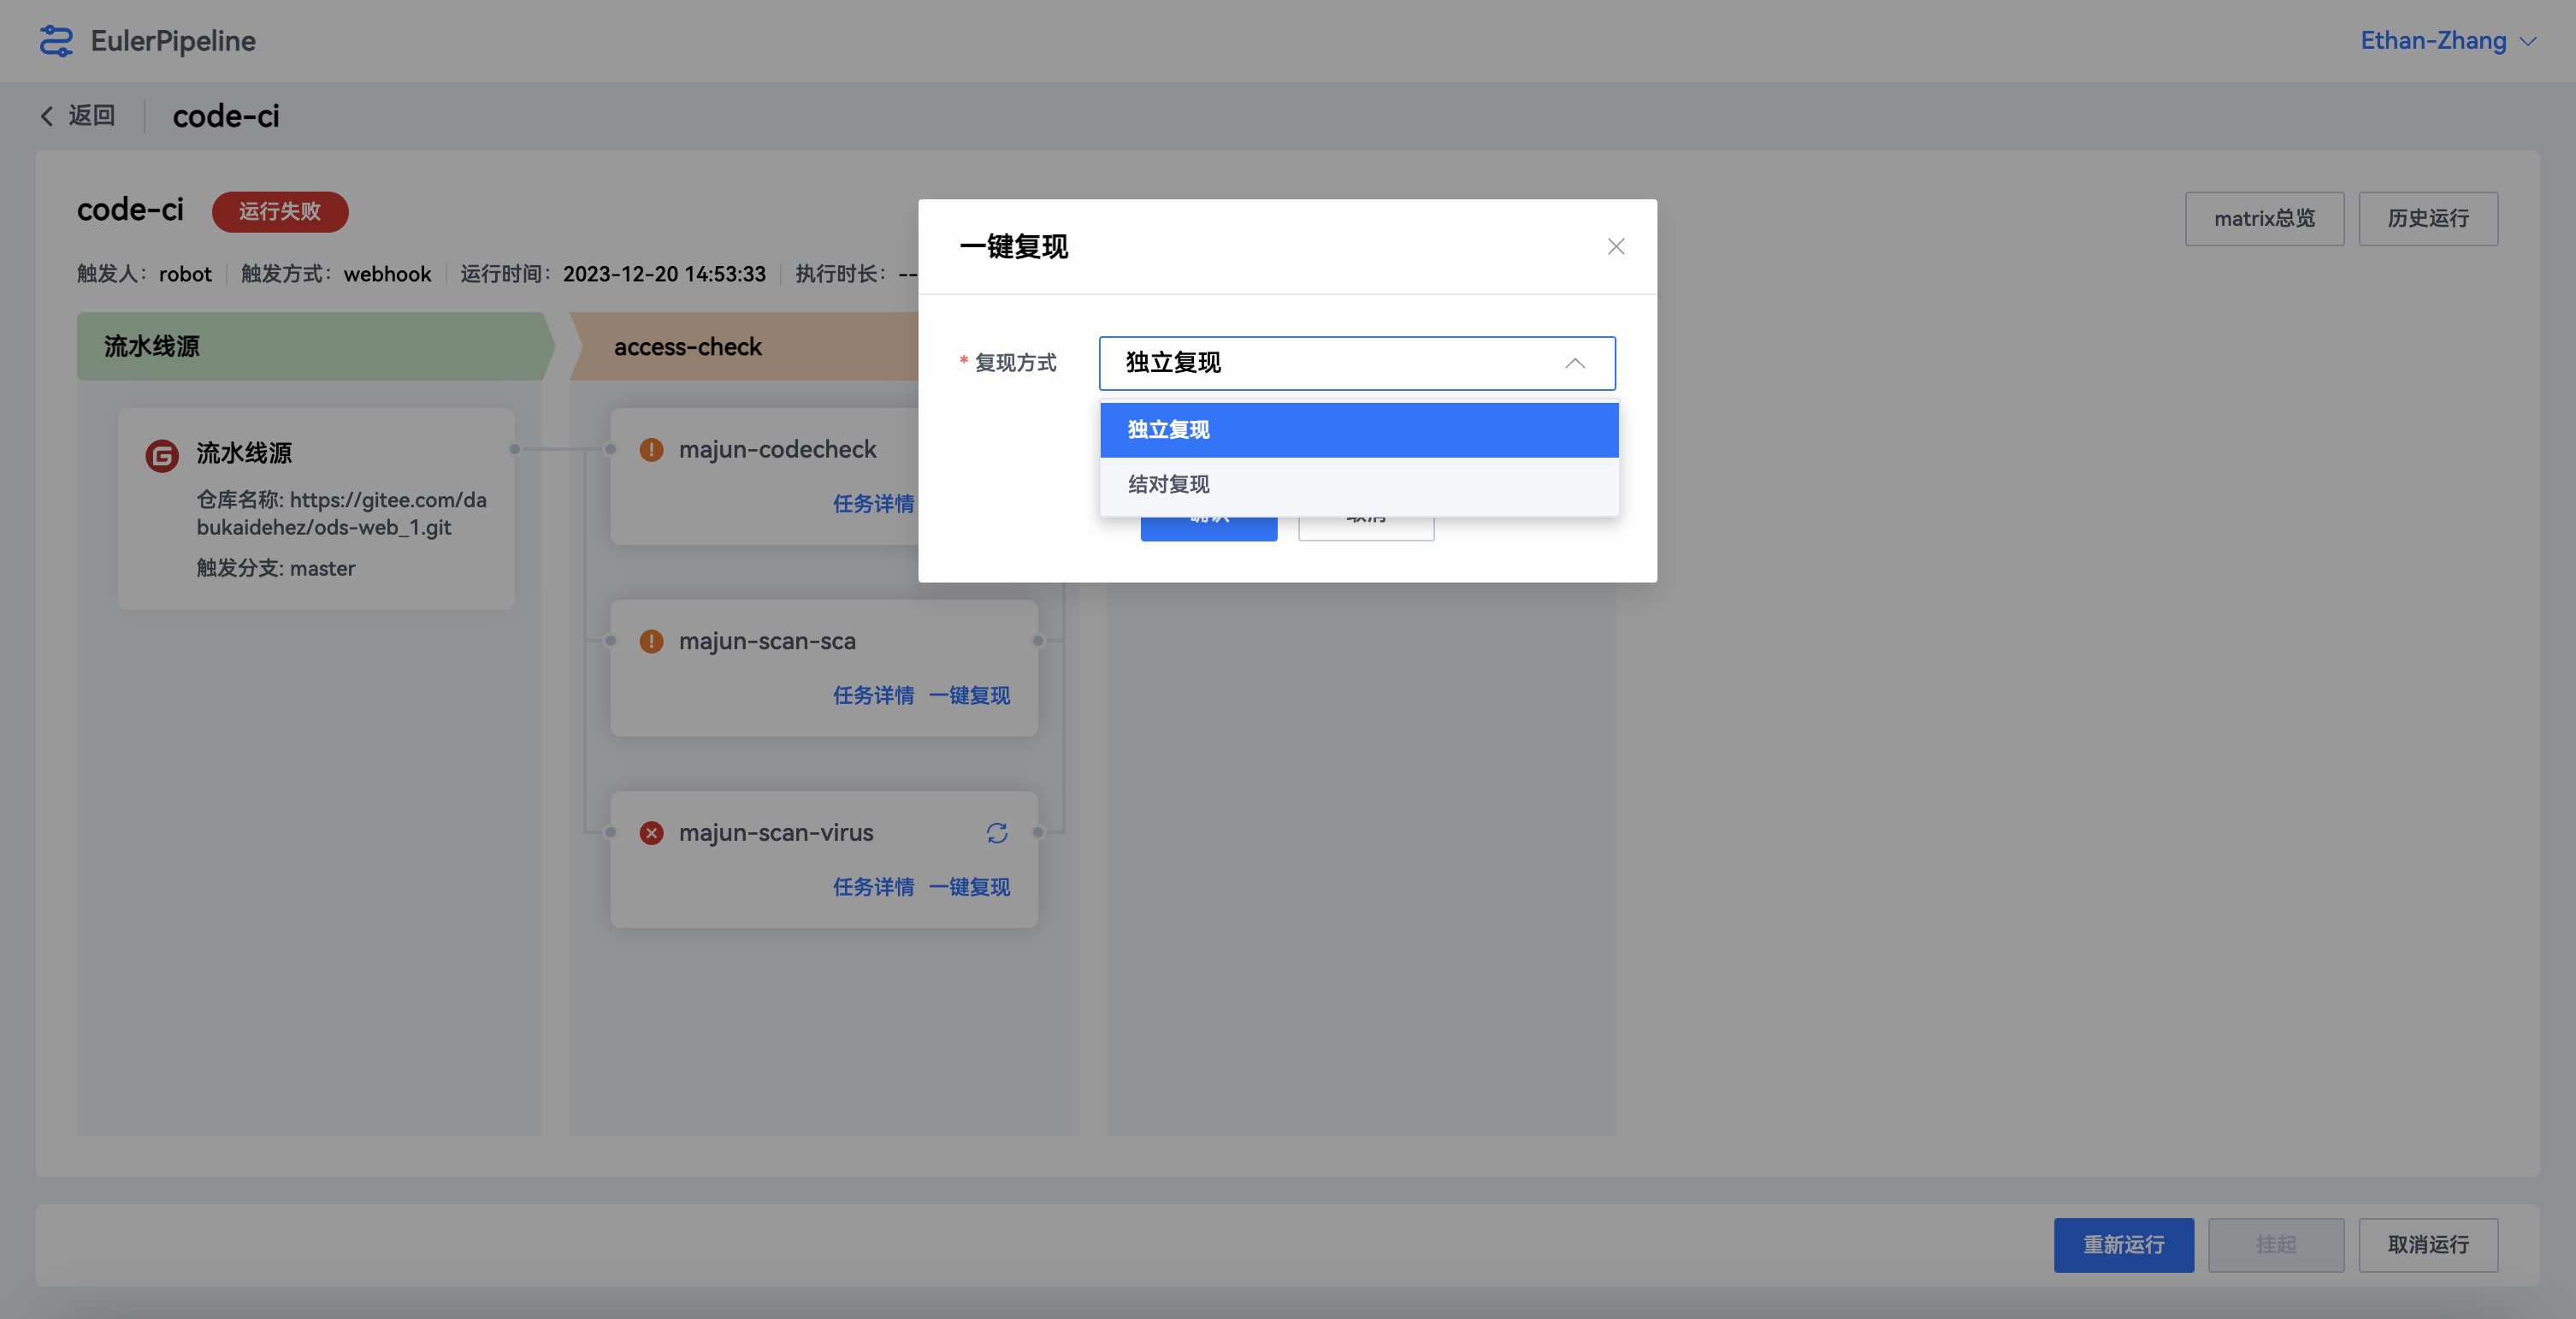Click the Gitee repository icon on 流水线源 card
2576x1319 pixels.
pos(160,453)
